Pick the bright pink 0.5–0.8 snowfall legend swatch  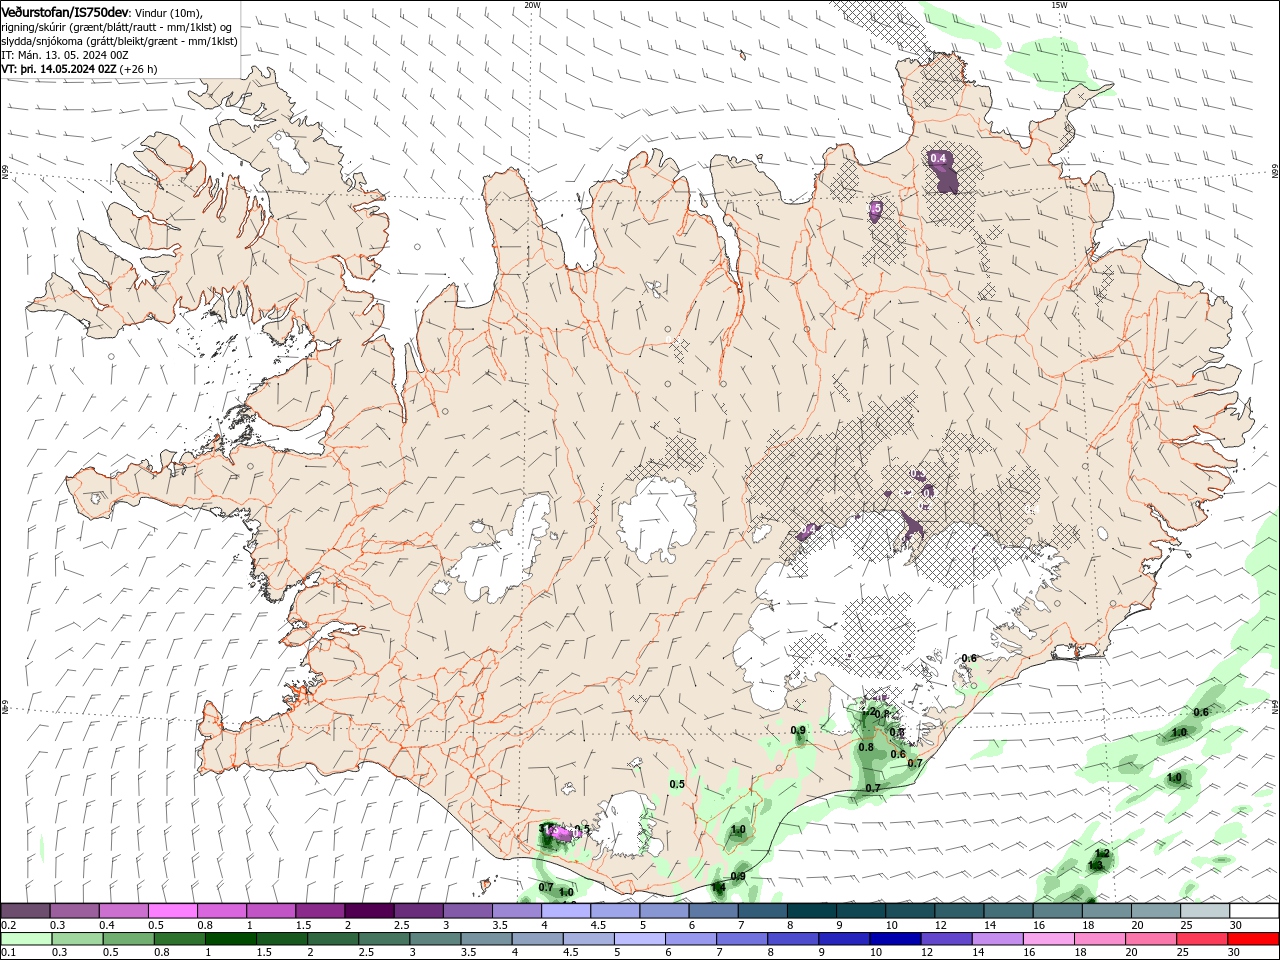[172, 911]
